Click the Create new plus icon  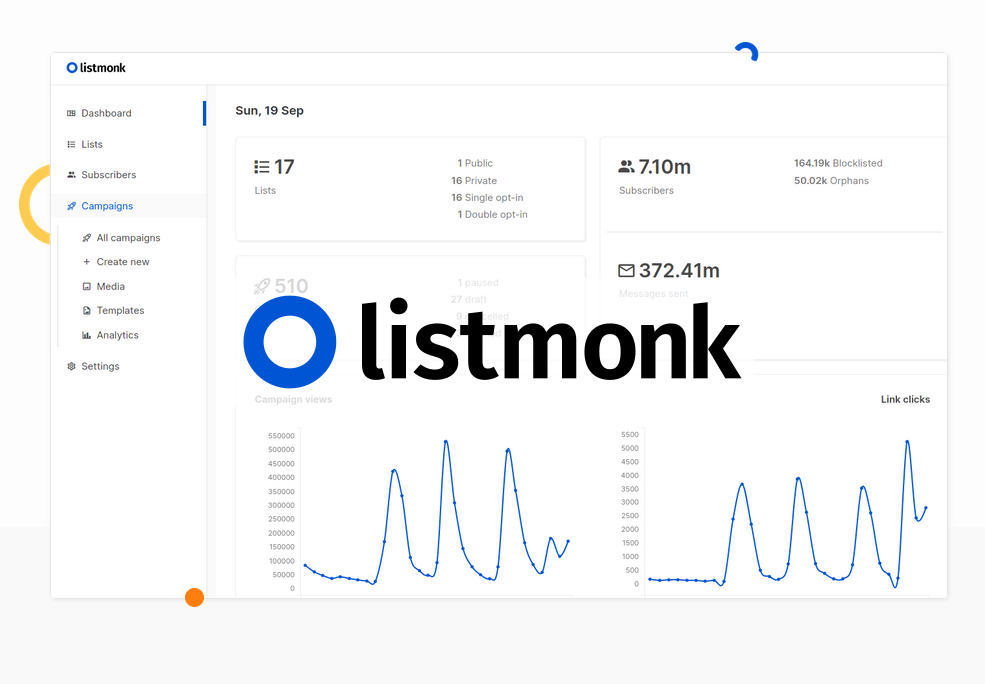tap(87, 262)
